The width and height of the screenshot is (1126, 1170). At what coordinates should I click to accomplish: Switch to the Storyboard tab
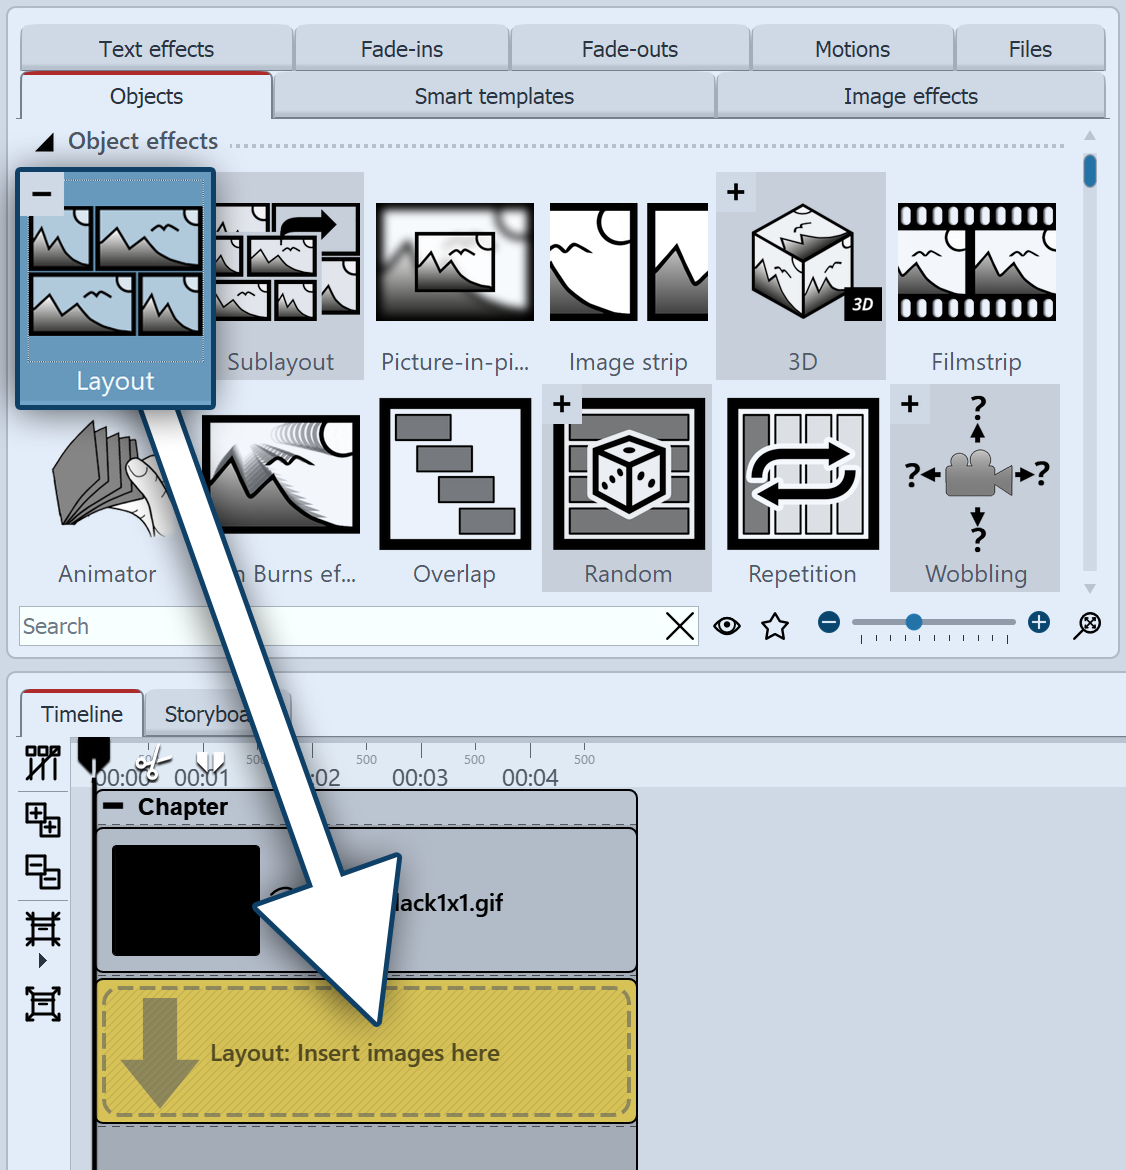pos(207,713)
